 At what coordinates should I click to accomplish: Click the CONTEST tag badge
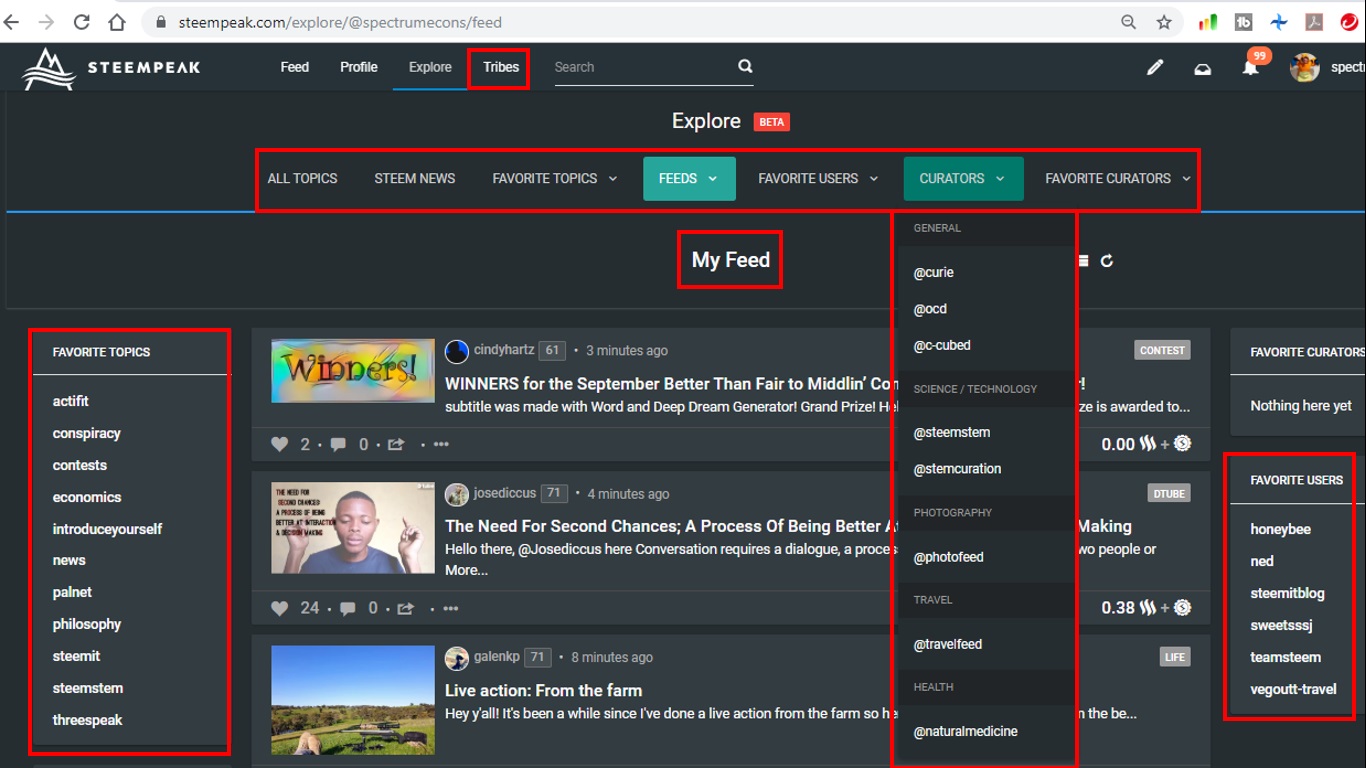click(x=1162, y=350)
